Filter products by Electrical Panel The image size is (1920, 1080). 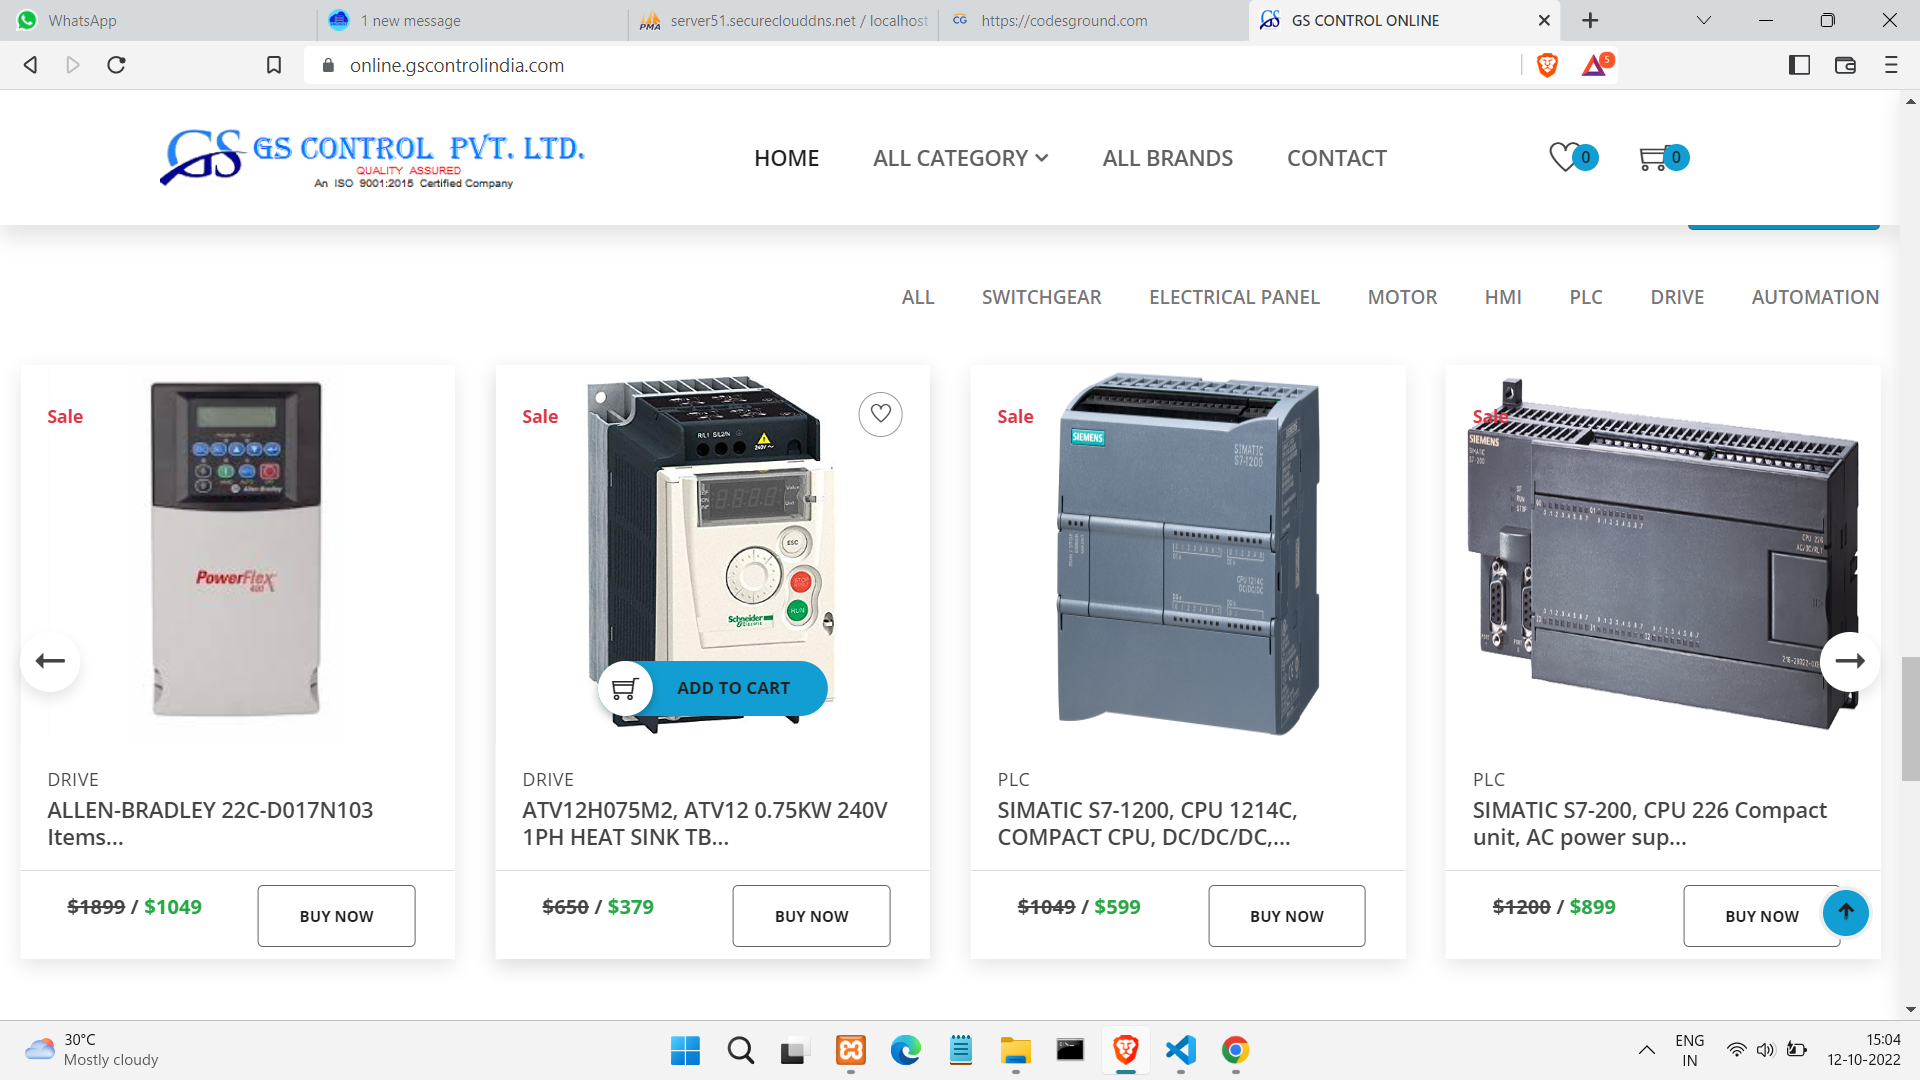1234,297
